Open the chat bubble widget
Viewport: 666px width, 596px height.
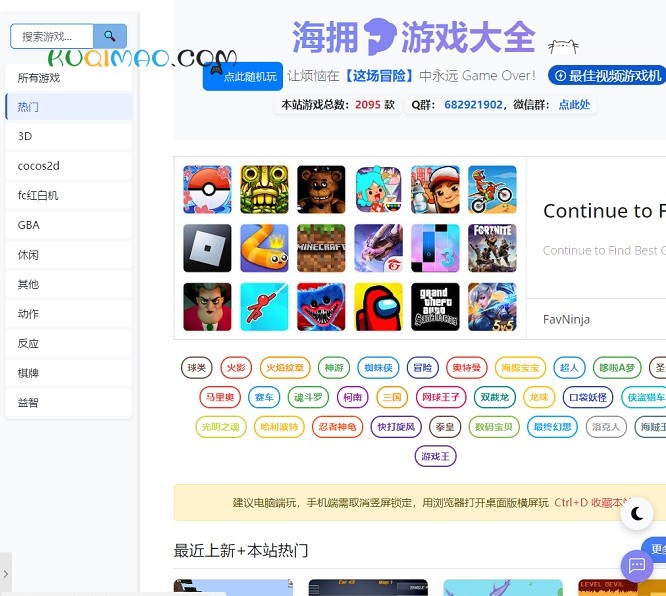tap(637, 565)
